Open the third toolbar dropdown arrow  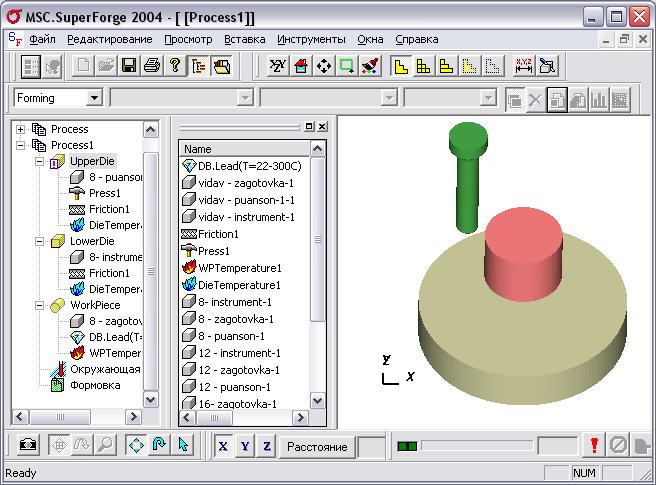point(389,98)
